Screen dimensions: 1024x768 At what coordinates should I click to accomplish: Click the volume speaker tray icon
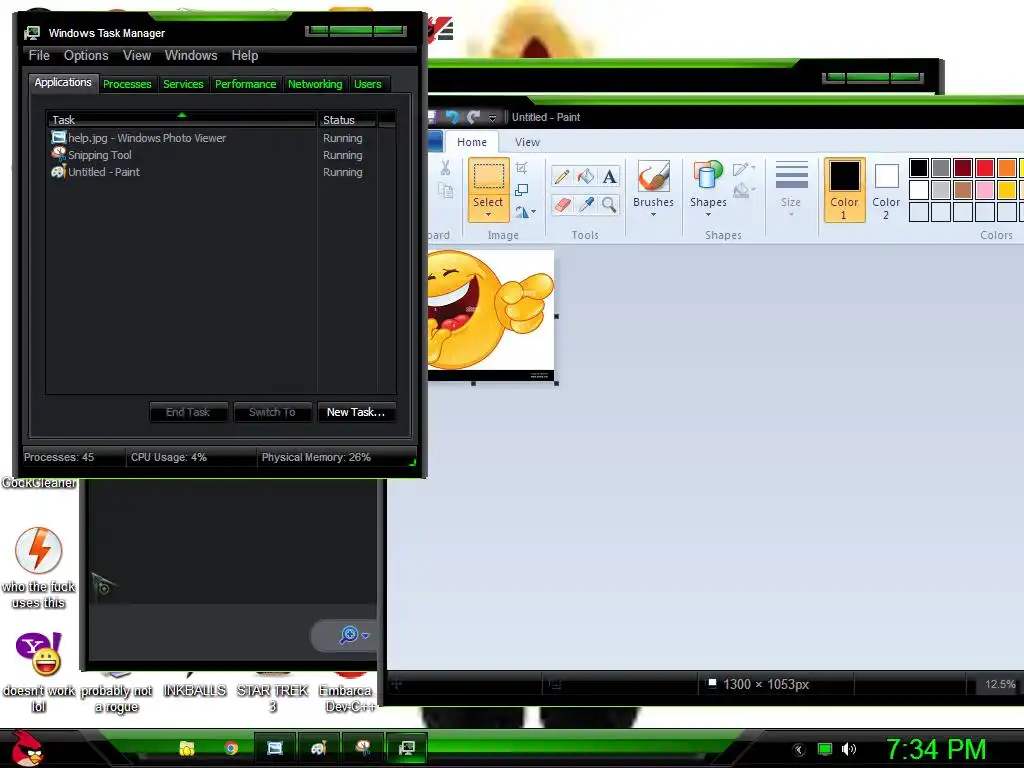coord(849,749)
